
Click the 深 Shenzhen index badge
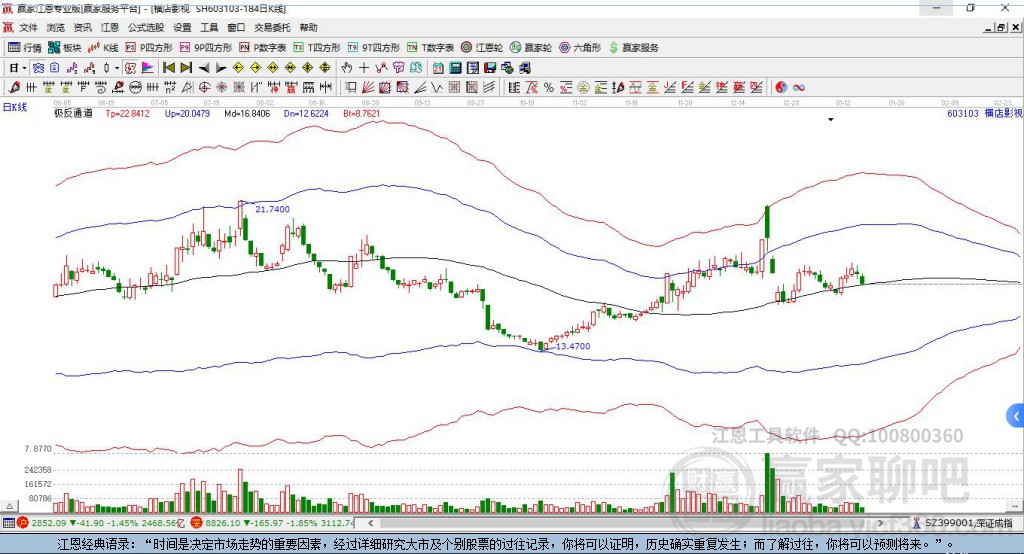pos(197,523)
